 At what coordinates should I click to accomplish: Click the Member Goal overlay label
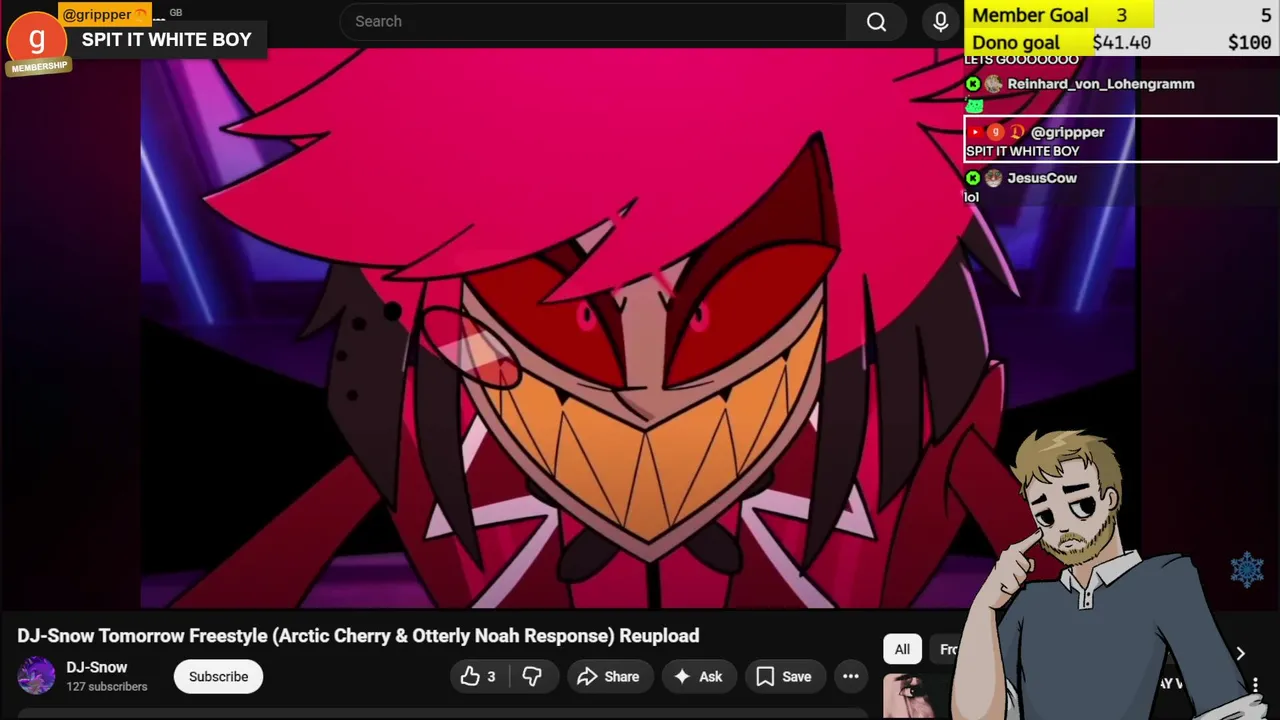pos(1030,15)
